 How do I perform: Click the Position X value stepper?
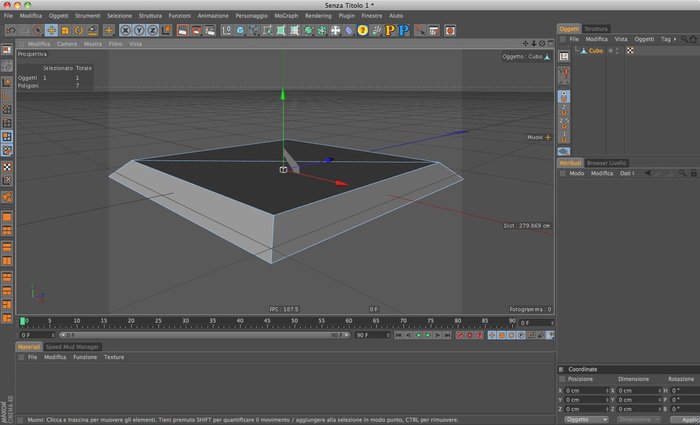tap(607, 391)
